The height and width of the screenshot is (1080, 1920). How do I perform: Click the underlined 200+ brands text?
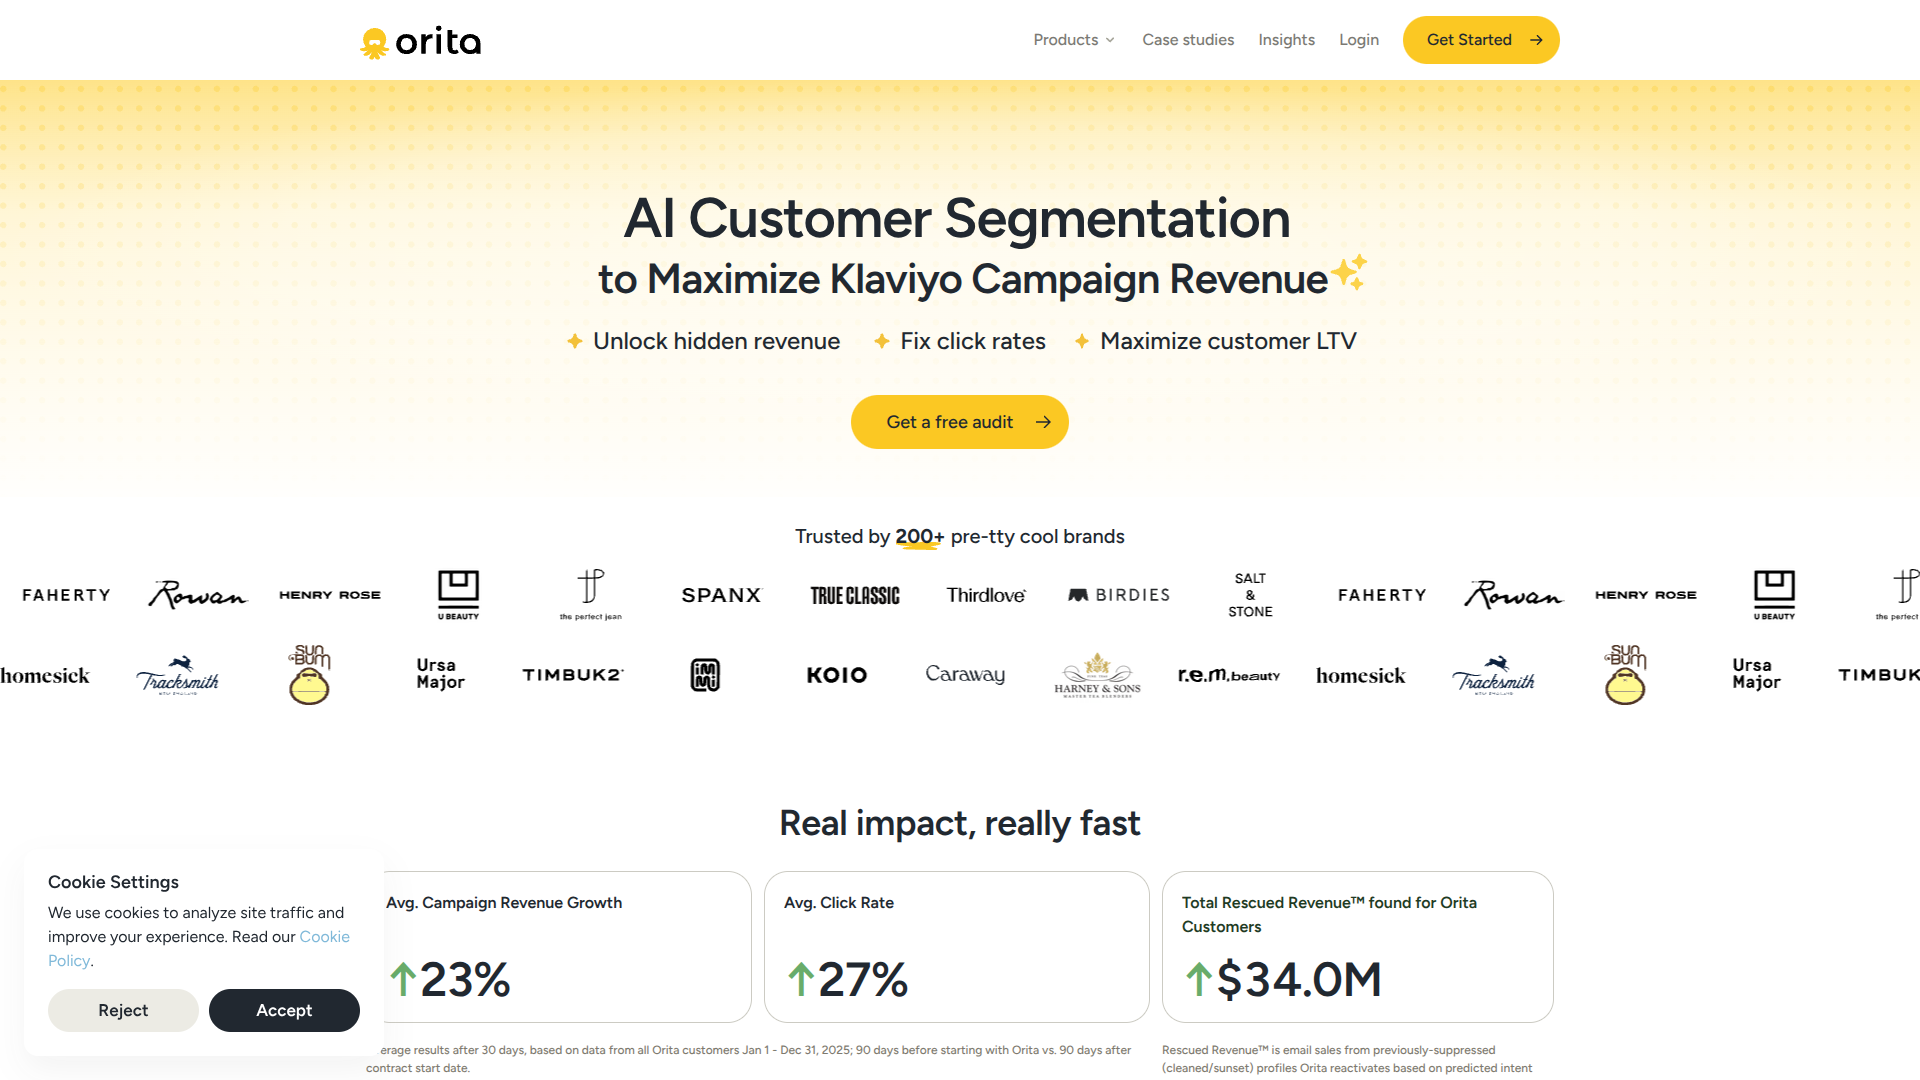tap(918, 536)
